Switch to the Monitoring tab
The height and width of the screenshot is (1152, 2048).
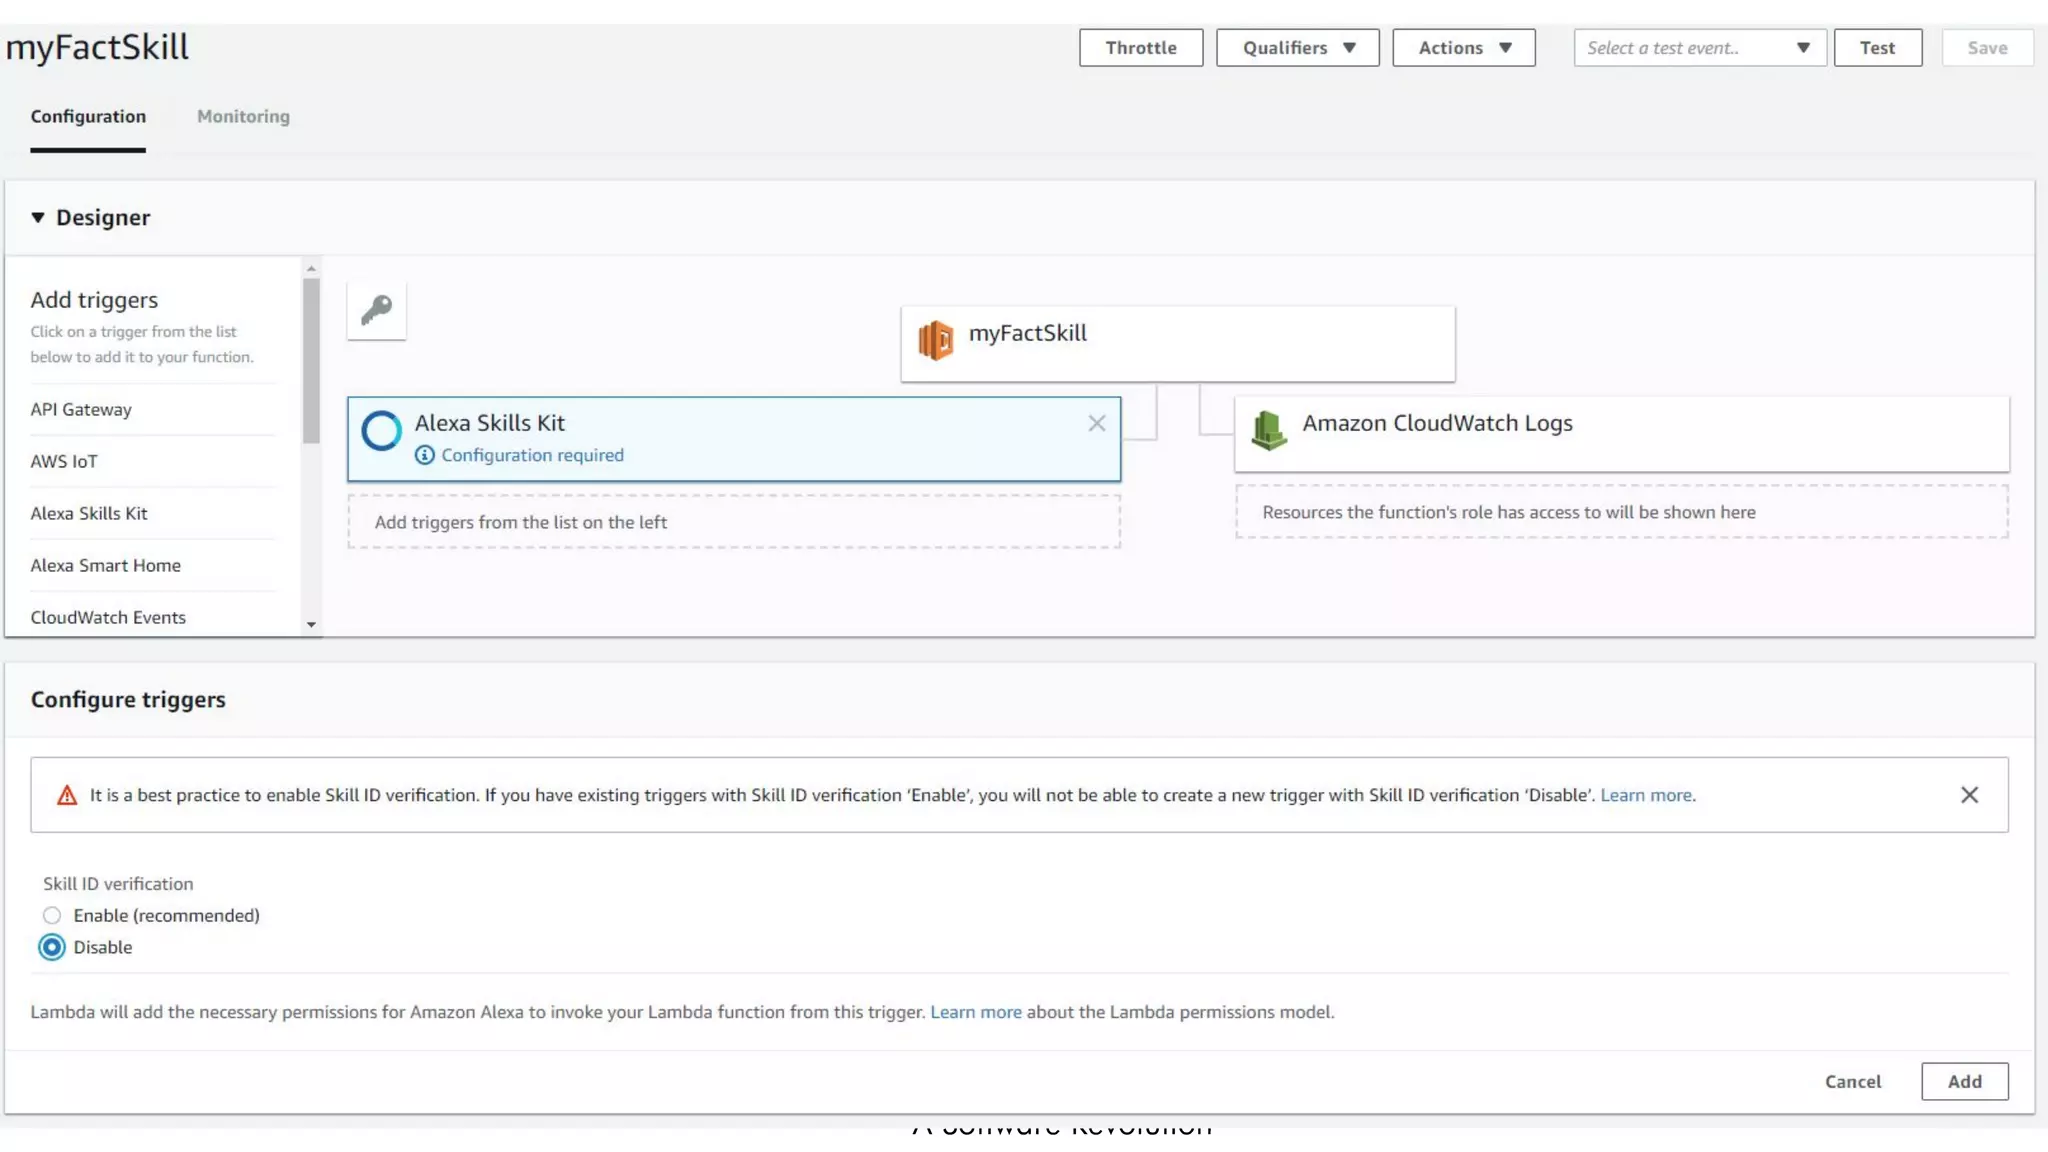pyautogui.click(x=243, y=116)
